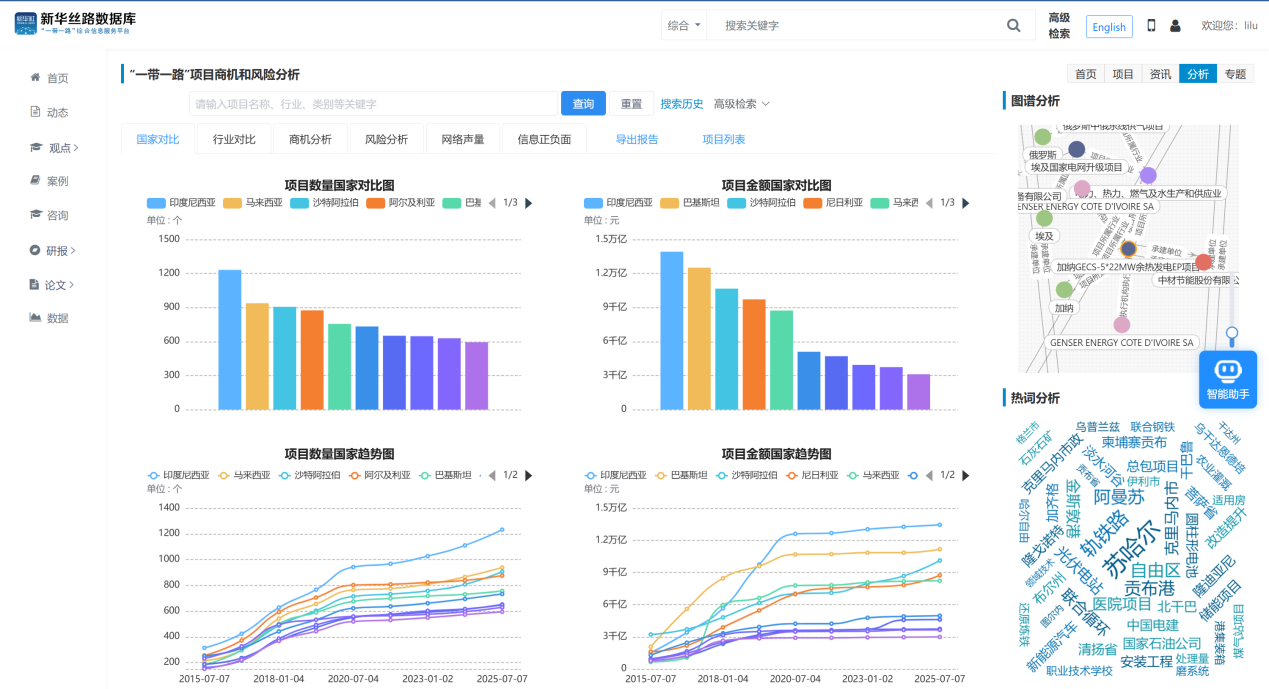
Task: Previous legend page in 项目数量国家趋势图
Action: coord(491,476)
